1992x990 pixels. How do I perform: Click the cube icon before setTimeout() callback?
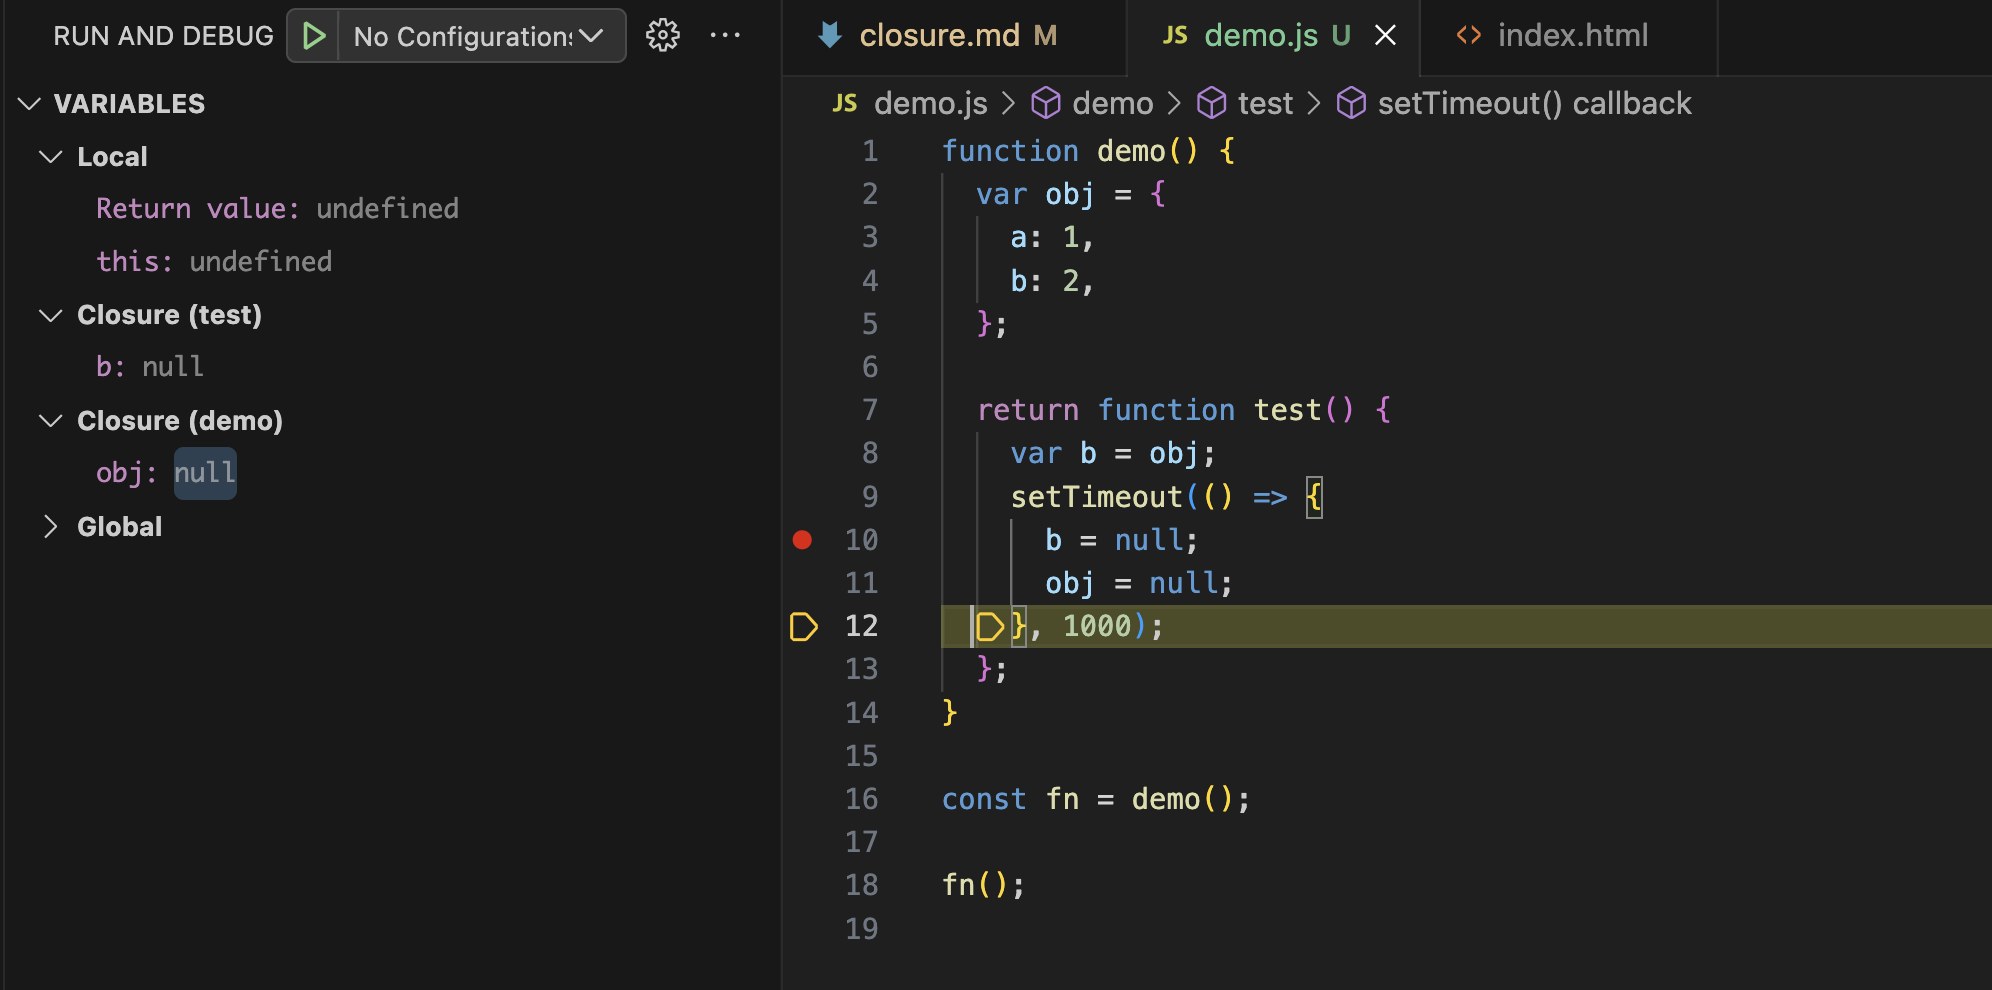[x=1351, y=103]
